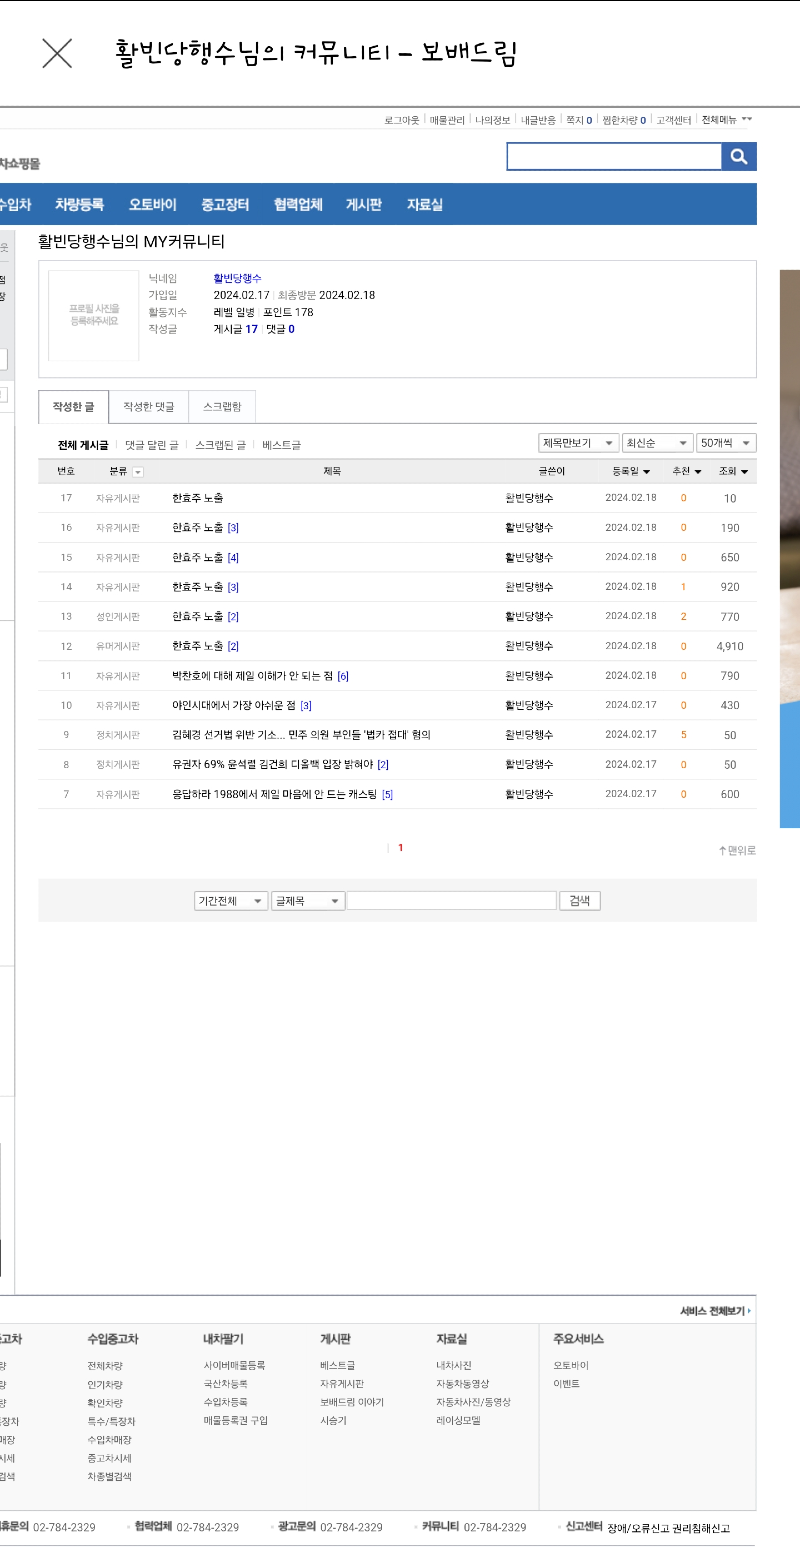
Task: Open 중고장터 in the blue nav bar
Action: (x=225, y=205)
